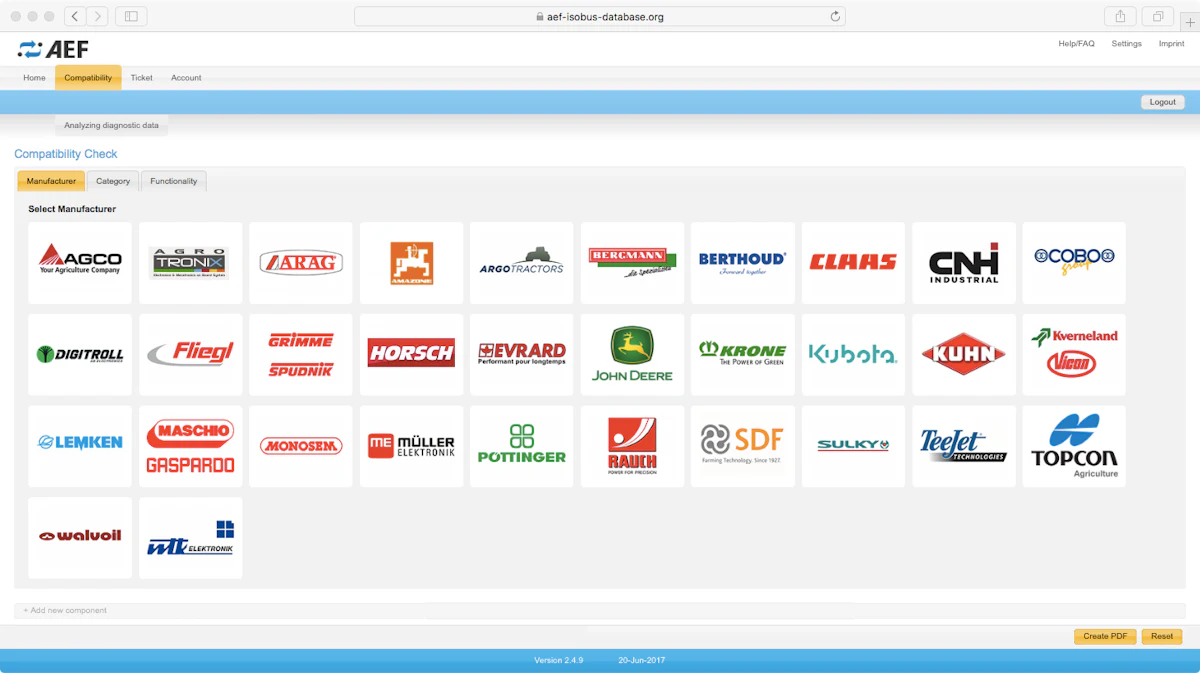Reload the page in Safari
Image resolution: width=1200 pixels, height=673 pixels.
[835, 16]
